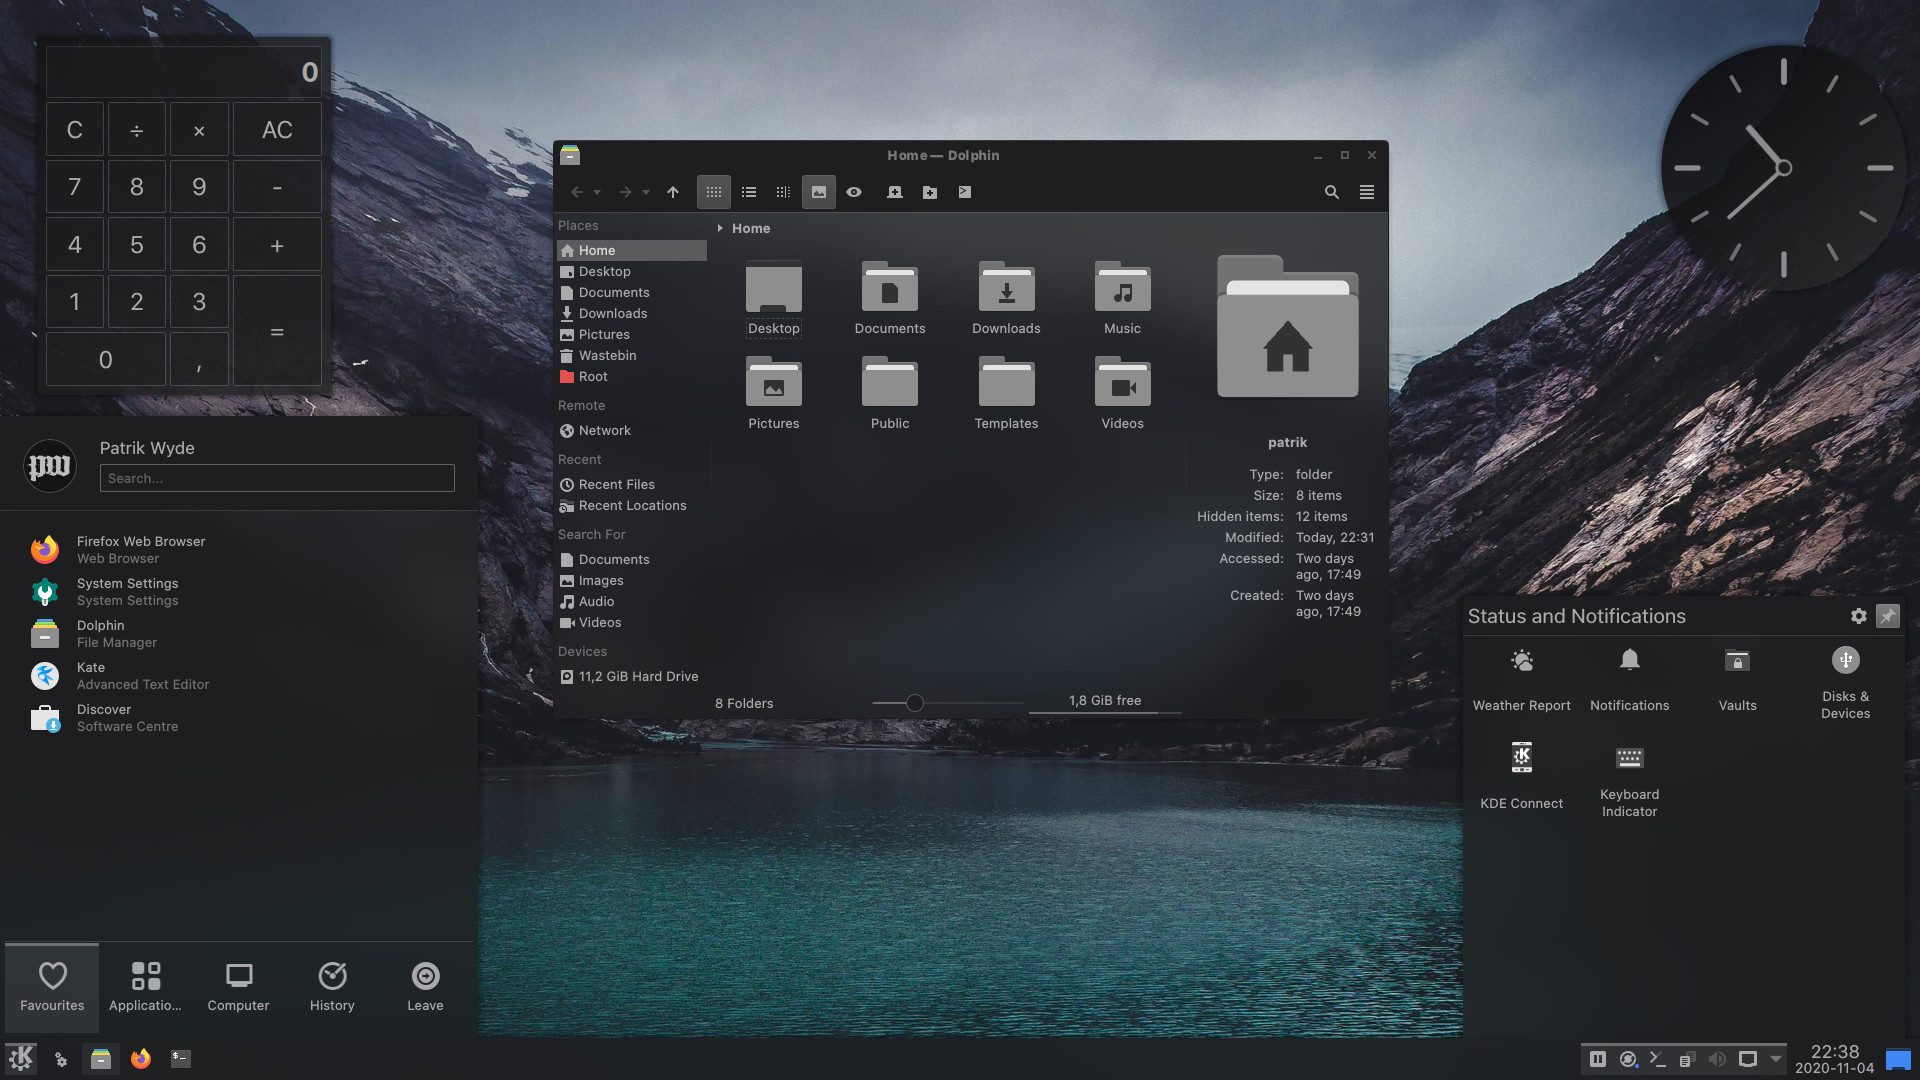Select the Downloads folder in sidebar
Image resolution: width=1920 pixels, height=1080 pixels.
612,313
